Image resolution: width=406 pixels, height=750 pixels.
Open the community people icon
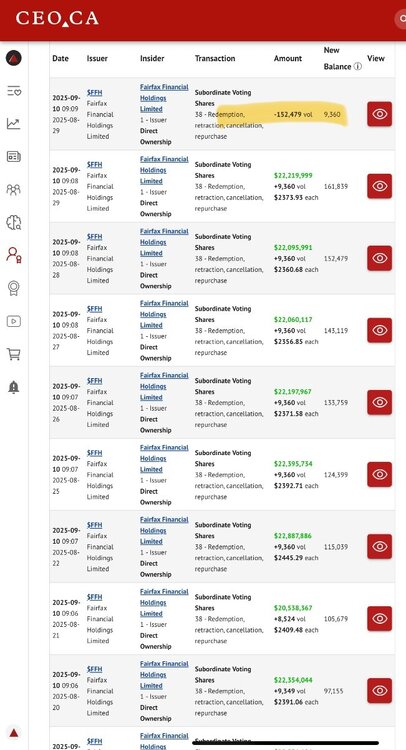(13, 189)
